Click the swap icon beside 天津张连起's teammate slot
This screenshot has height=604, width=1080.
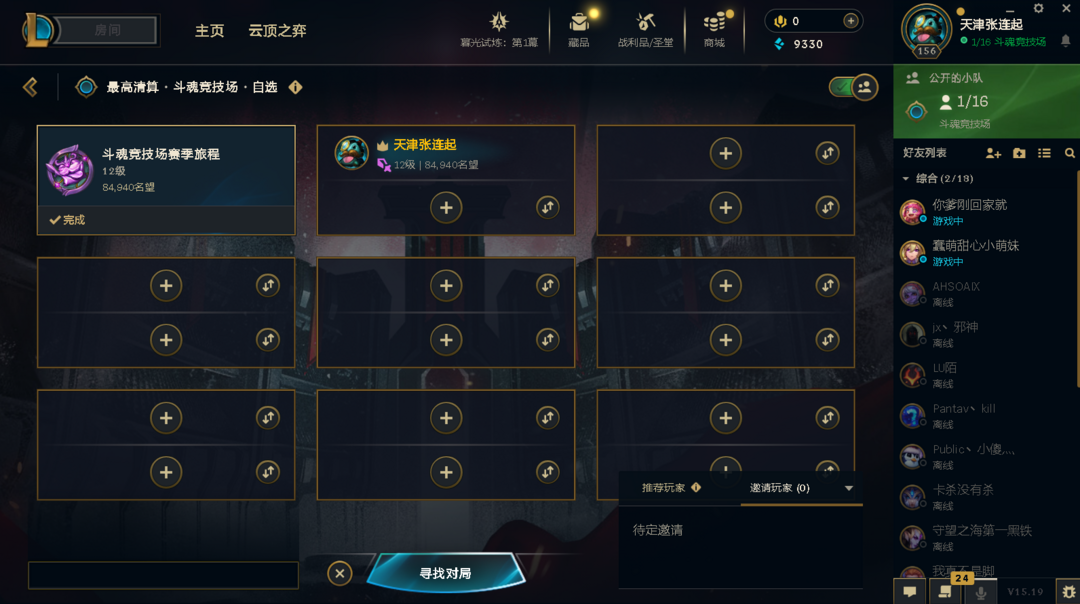click(x=548, y=207)
